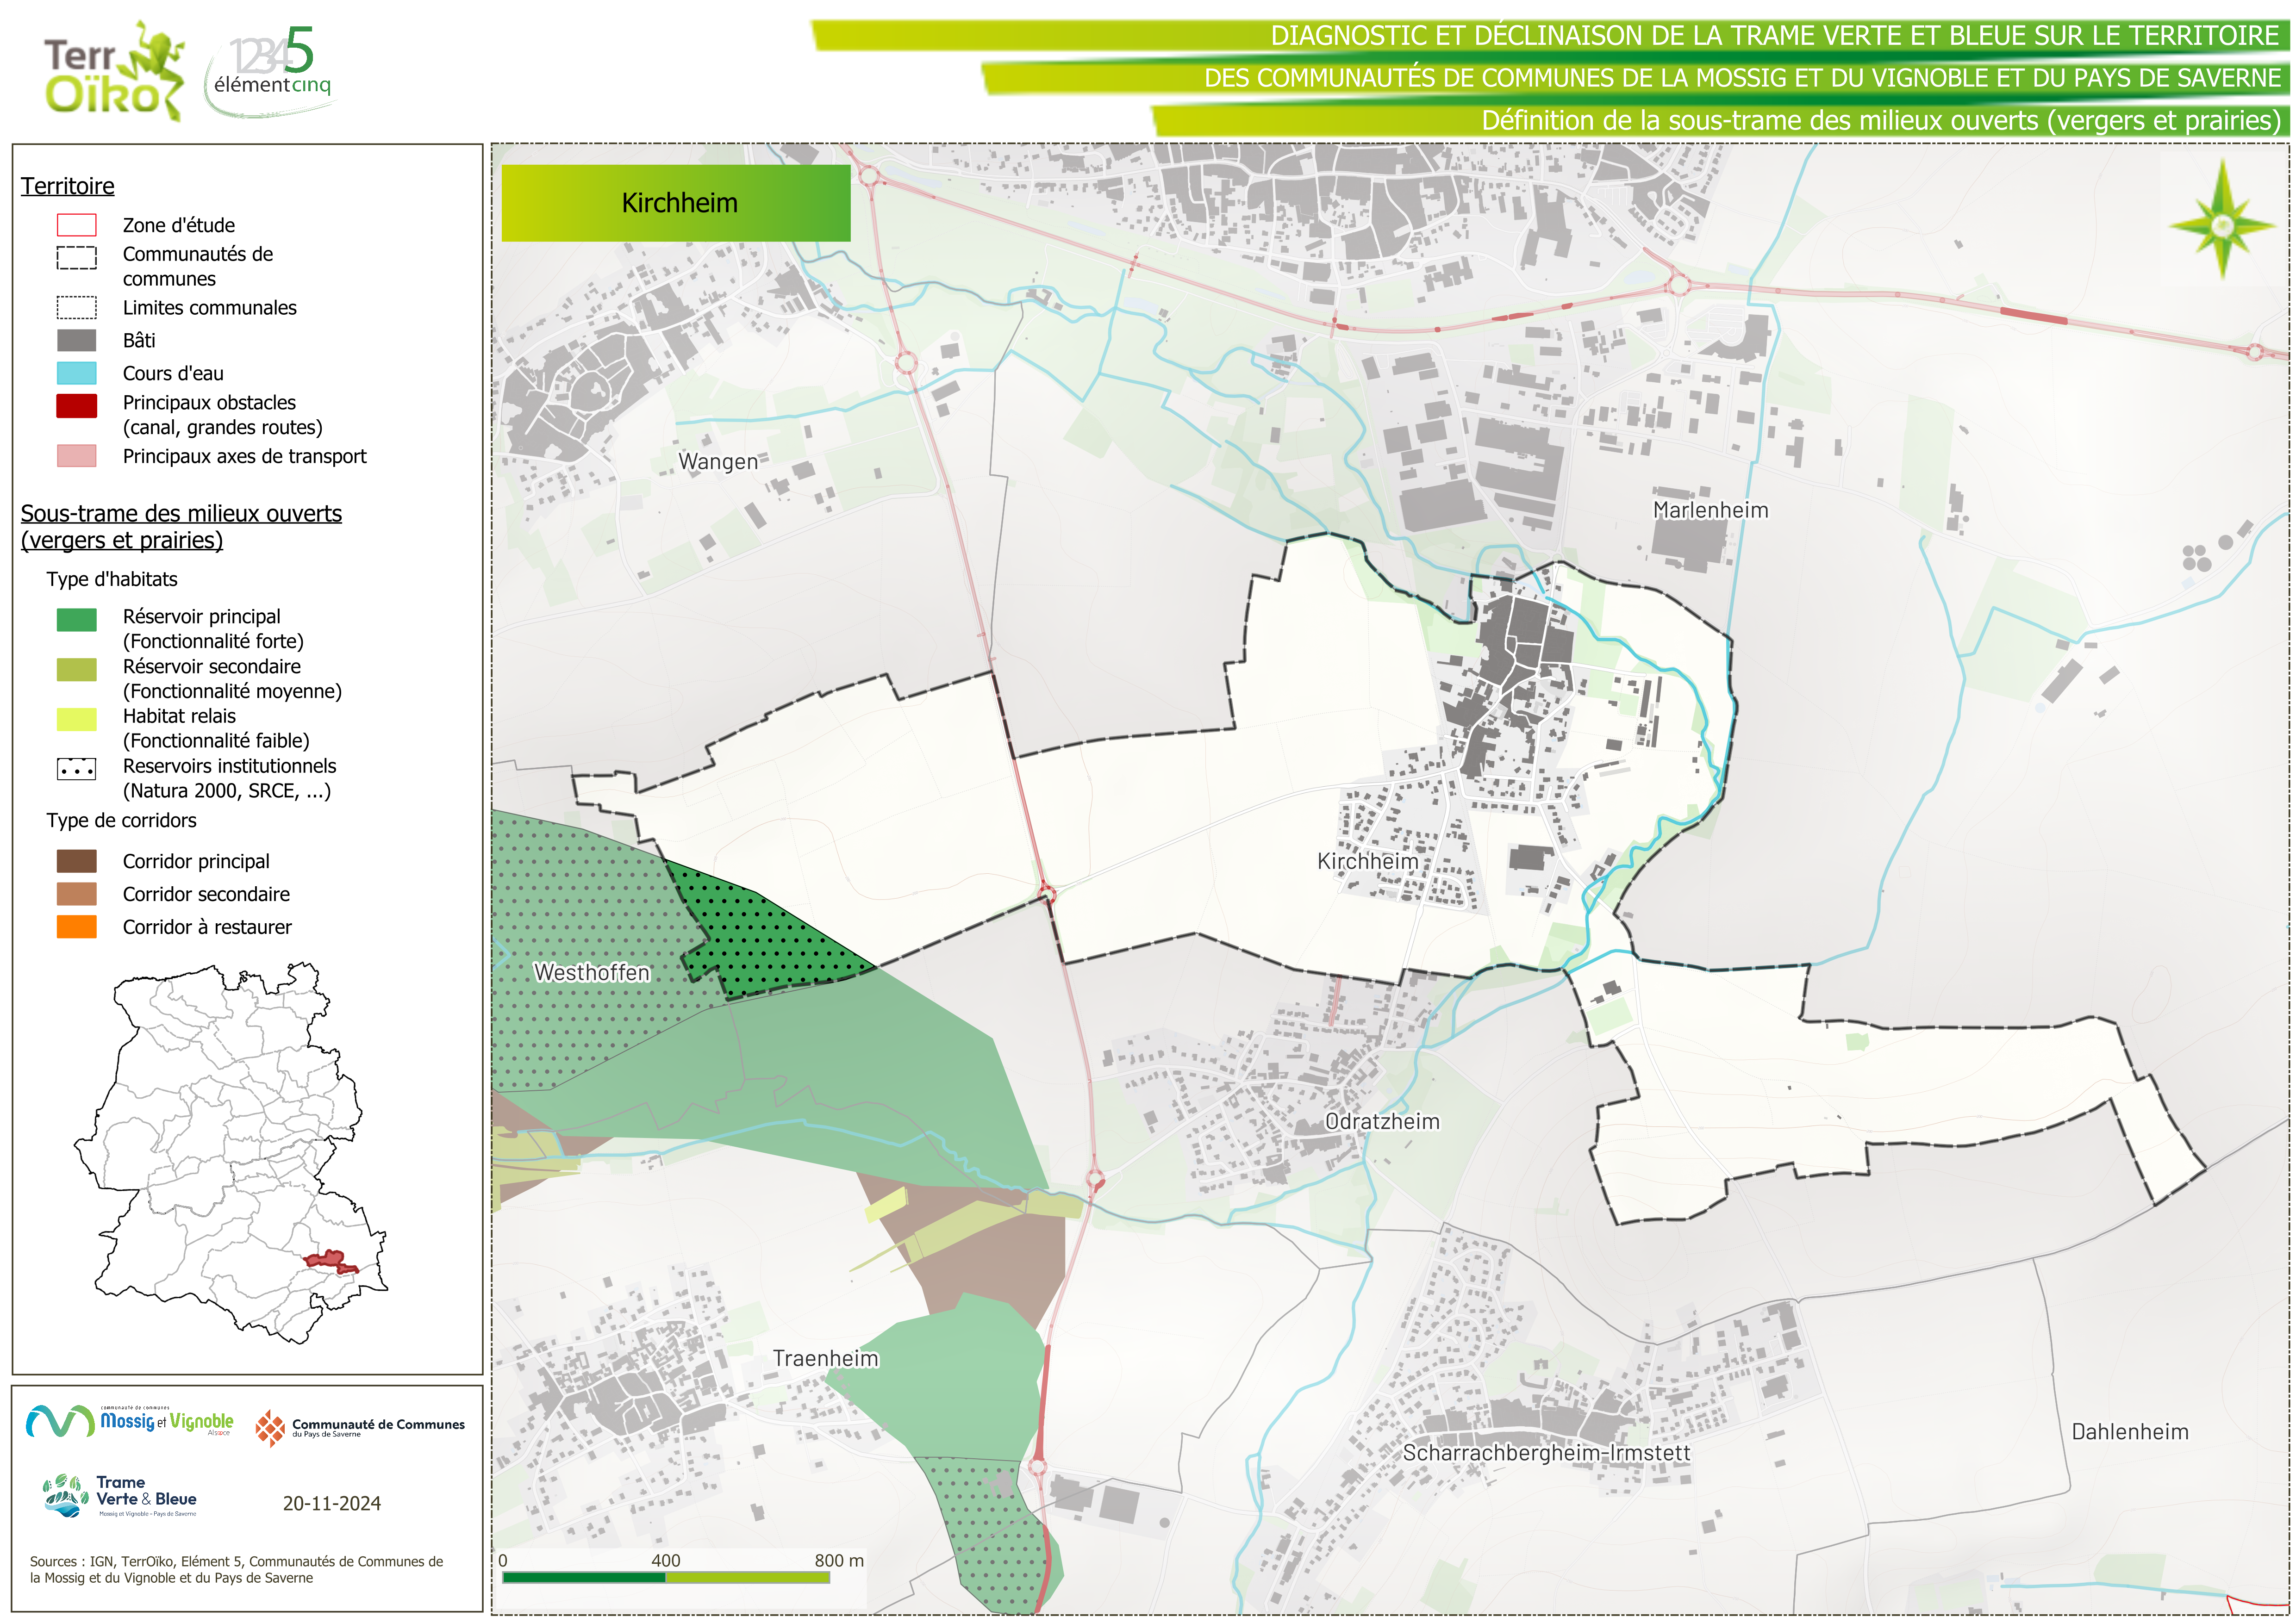
Task: Click the Marlenheim map label
Action: click(1710, 510)
